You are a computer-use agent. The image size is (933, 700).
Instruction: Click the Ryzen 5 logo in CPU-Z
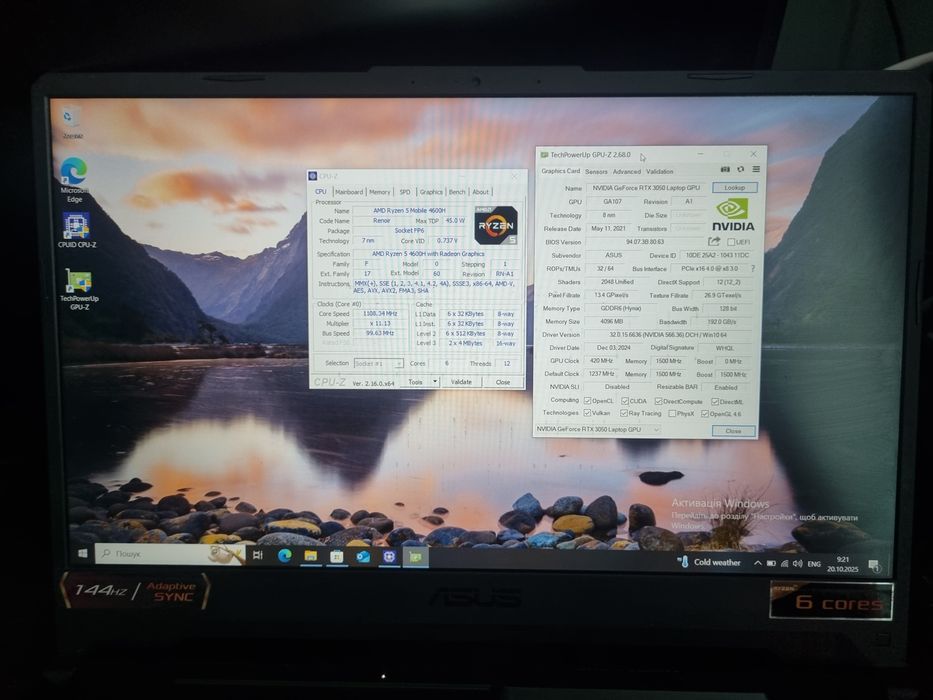pos(495,225)
